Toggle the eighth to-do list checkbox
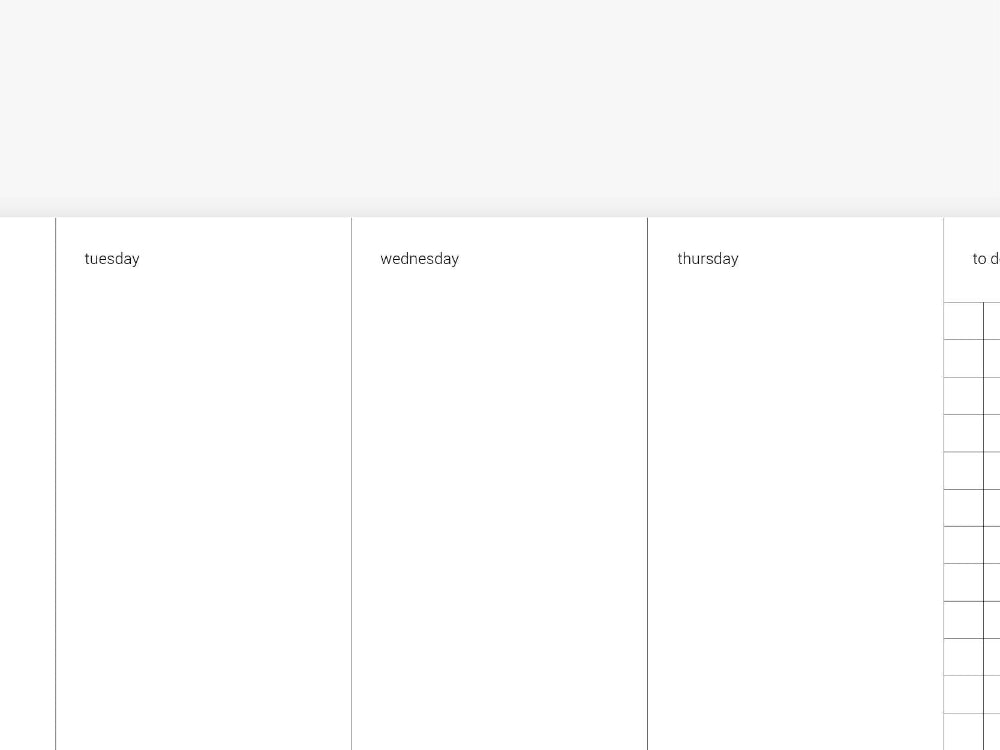 pos(964,583)
